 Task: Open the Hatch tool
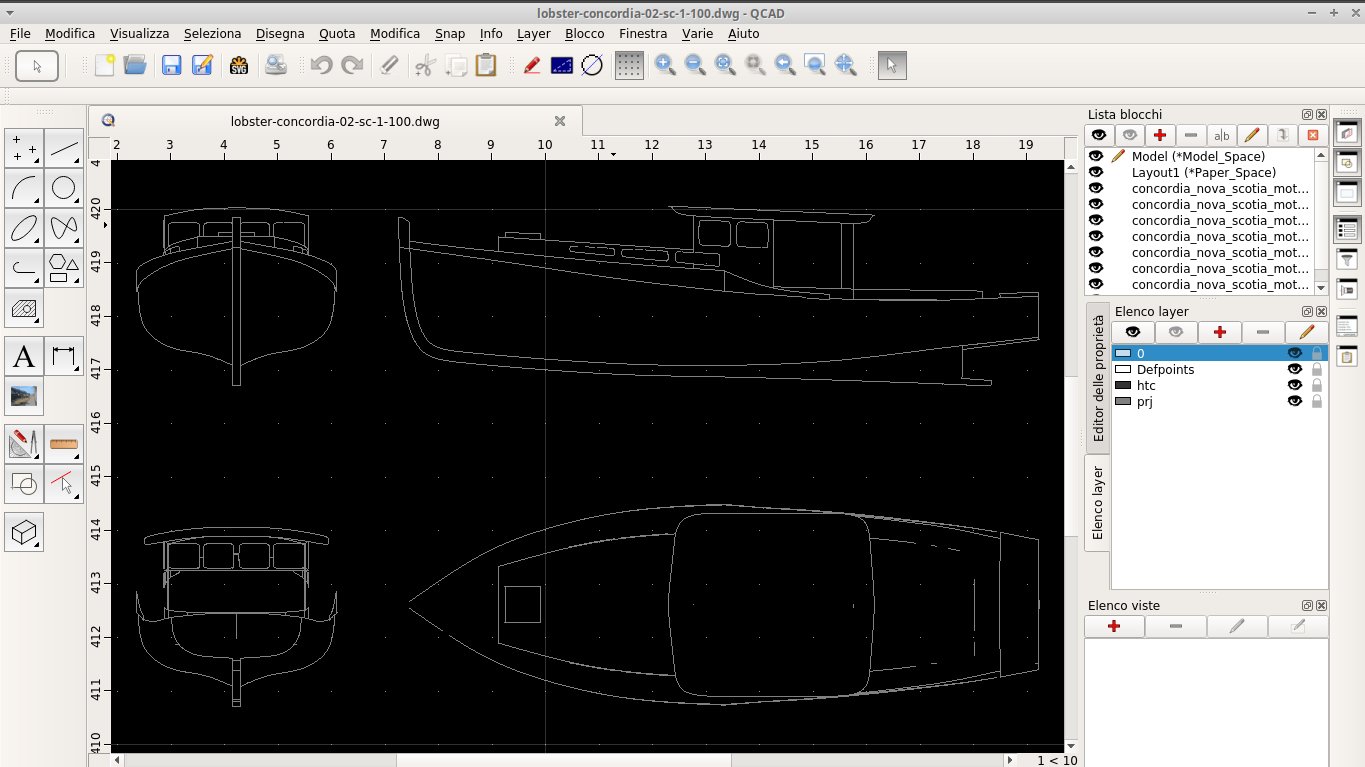(24, 308)
